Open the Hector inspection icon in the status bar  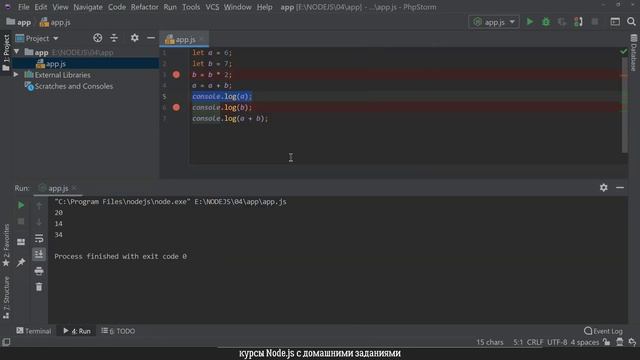620,342
